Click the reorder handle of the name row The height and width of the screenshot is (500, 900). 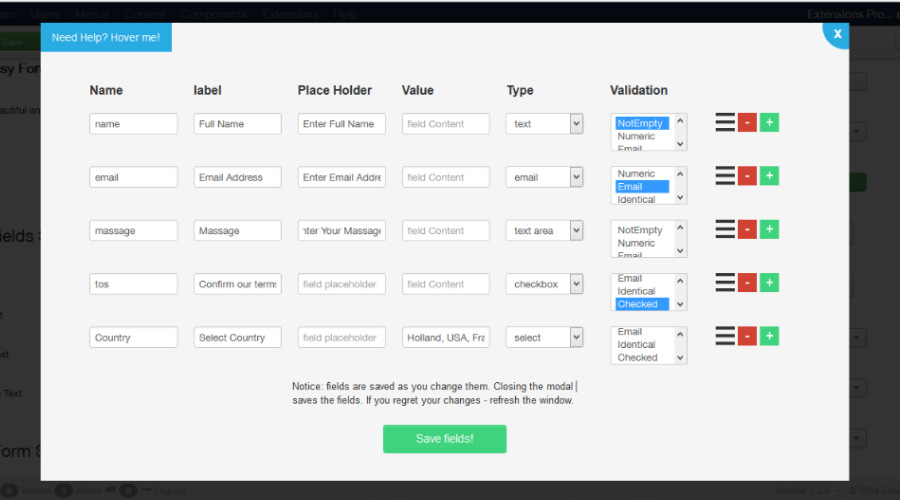pos(725,122)
